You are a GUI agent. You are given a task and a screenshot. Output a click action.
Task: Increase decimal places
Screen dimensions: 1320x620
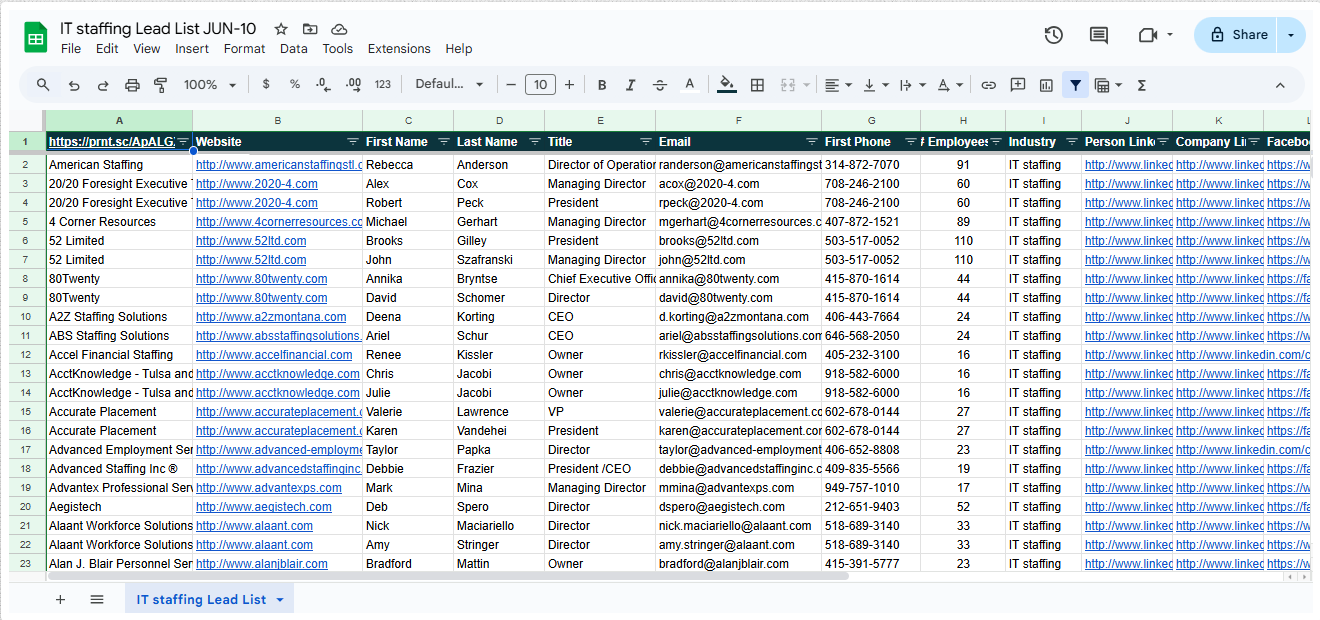353,85
